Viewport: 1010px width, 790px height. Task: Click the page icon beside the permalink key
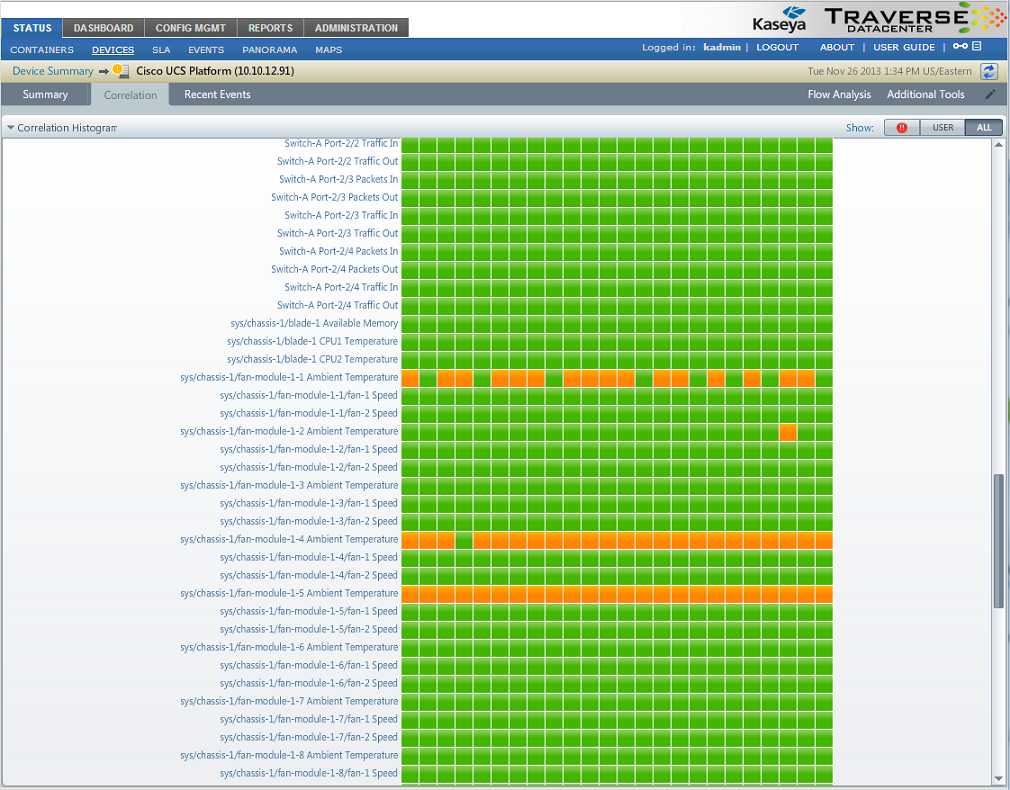point(974,46)
